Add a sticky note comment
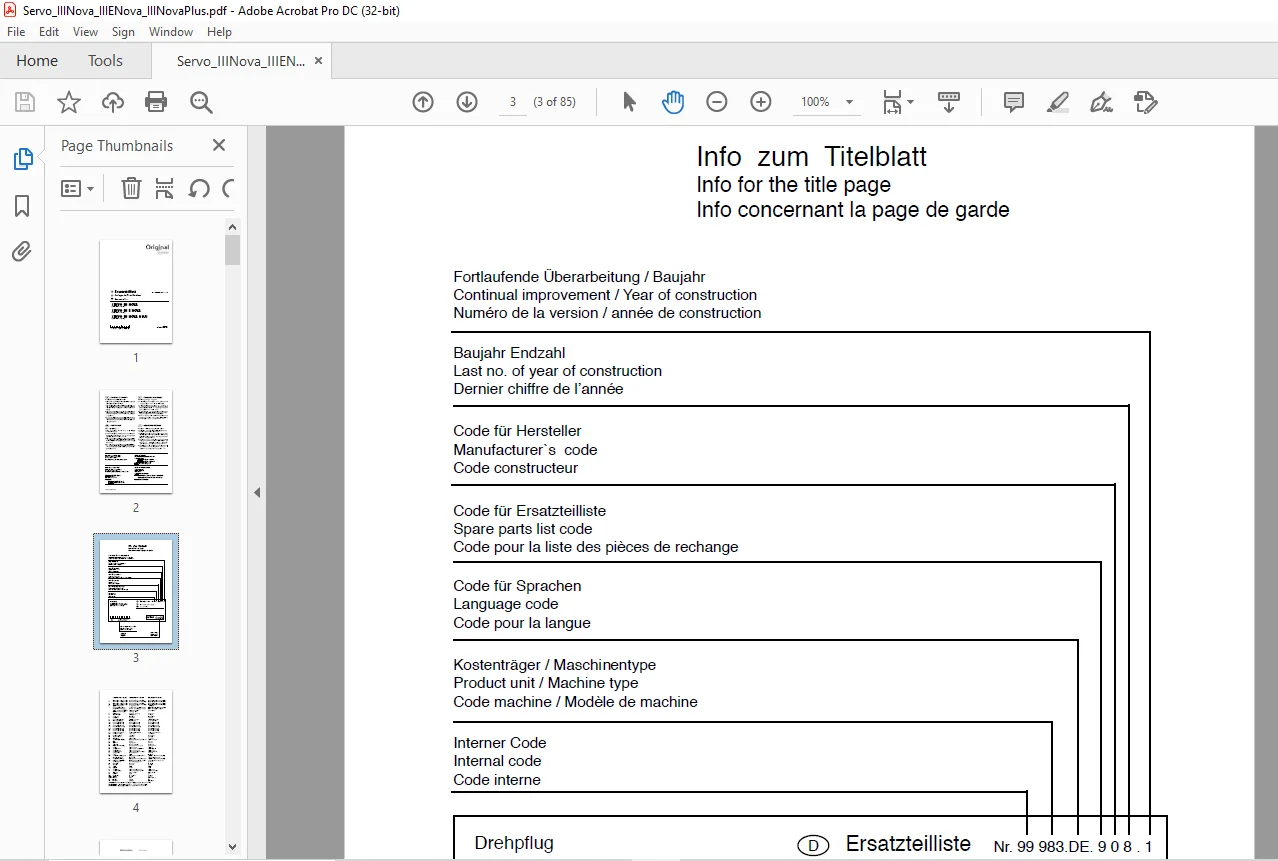The width and height of the screenshot is (1278, 861). pos(1014,102)
